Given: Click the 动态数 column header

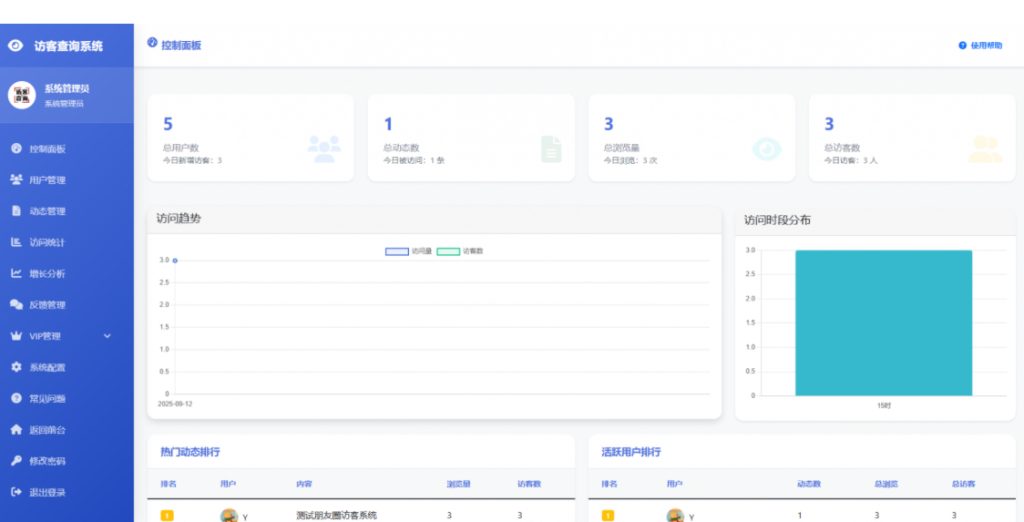Looking at the screenshot, I should [809, 484].
